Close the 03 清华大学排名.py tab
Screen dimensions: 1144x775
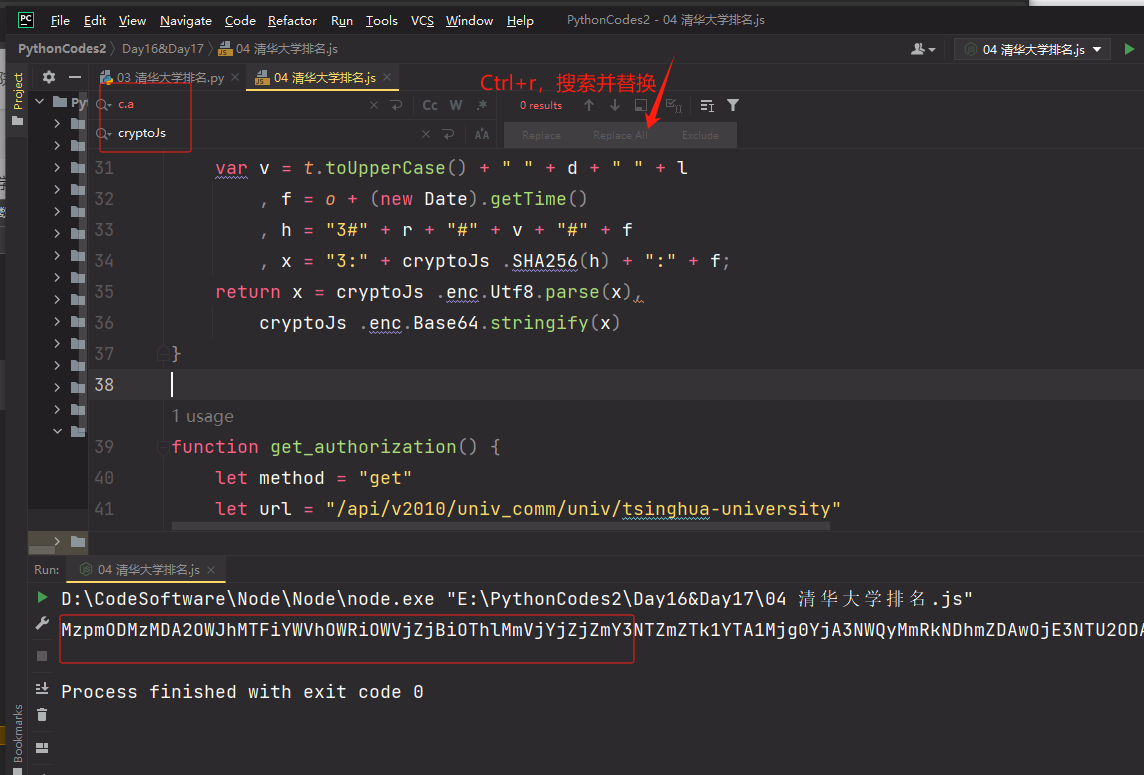pyautogui.click(x=235, y=77)
